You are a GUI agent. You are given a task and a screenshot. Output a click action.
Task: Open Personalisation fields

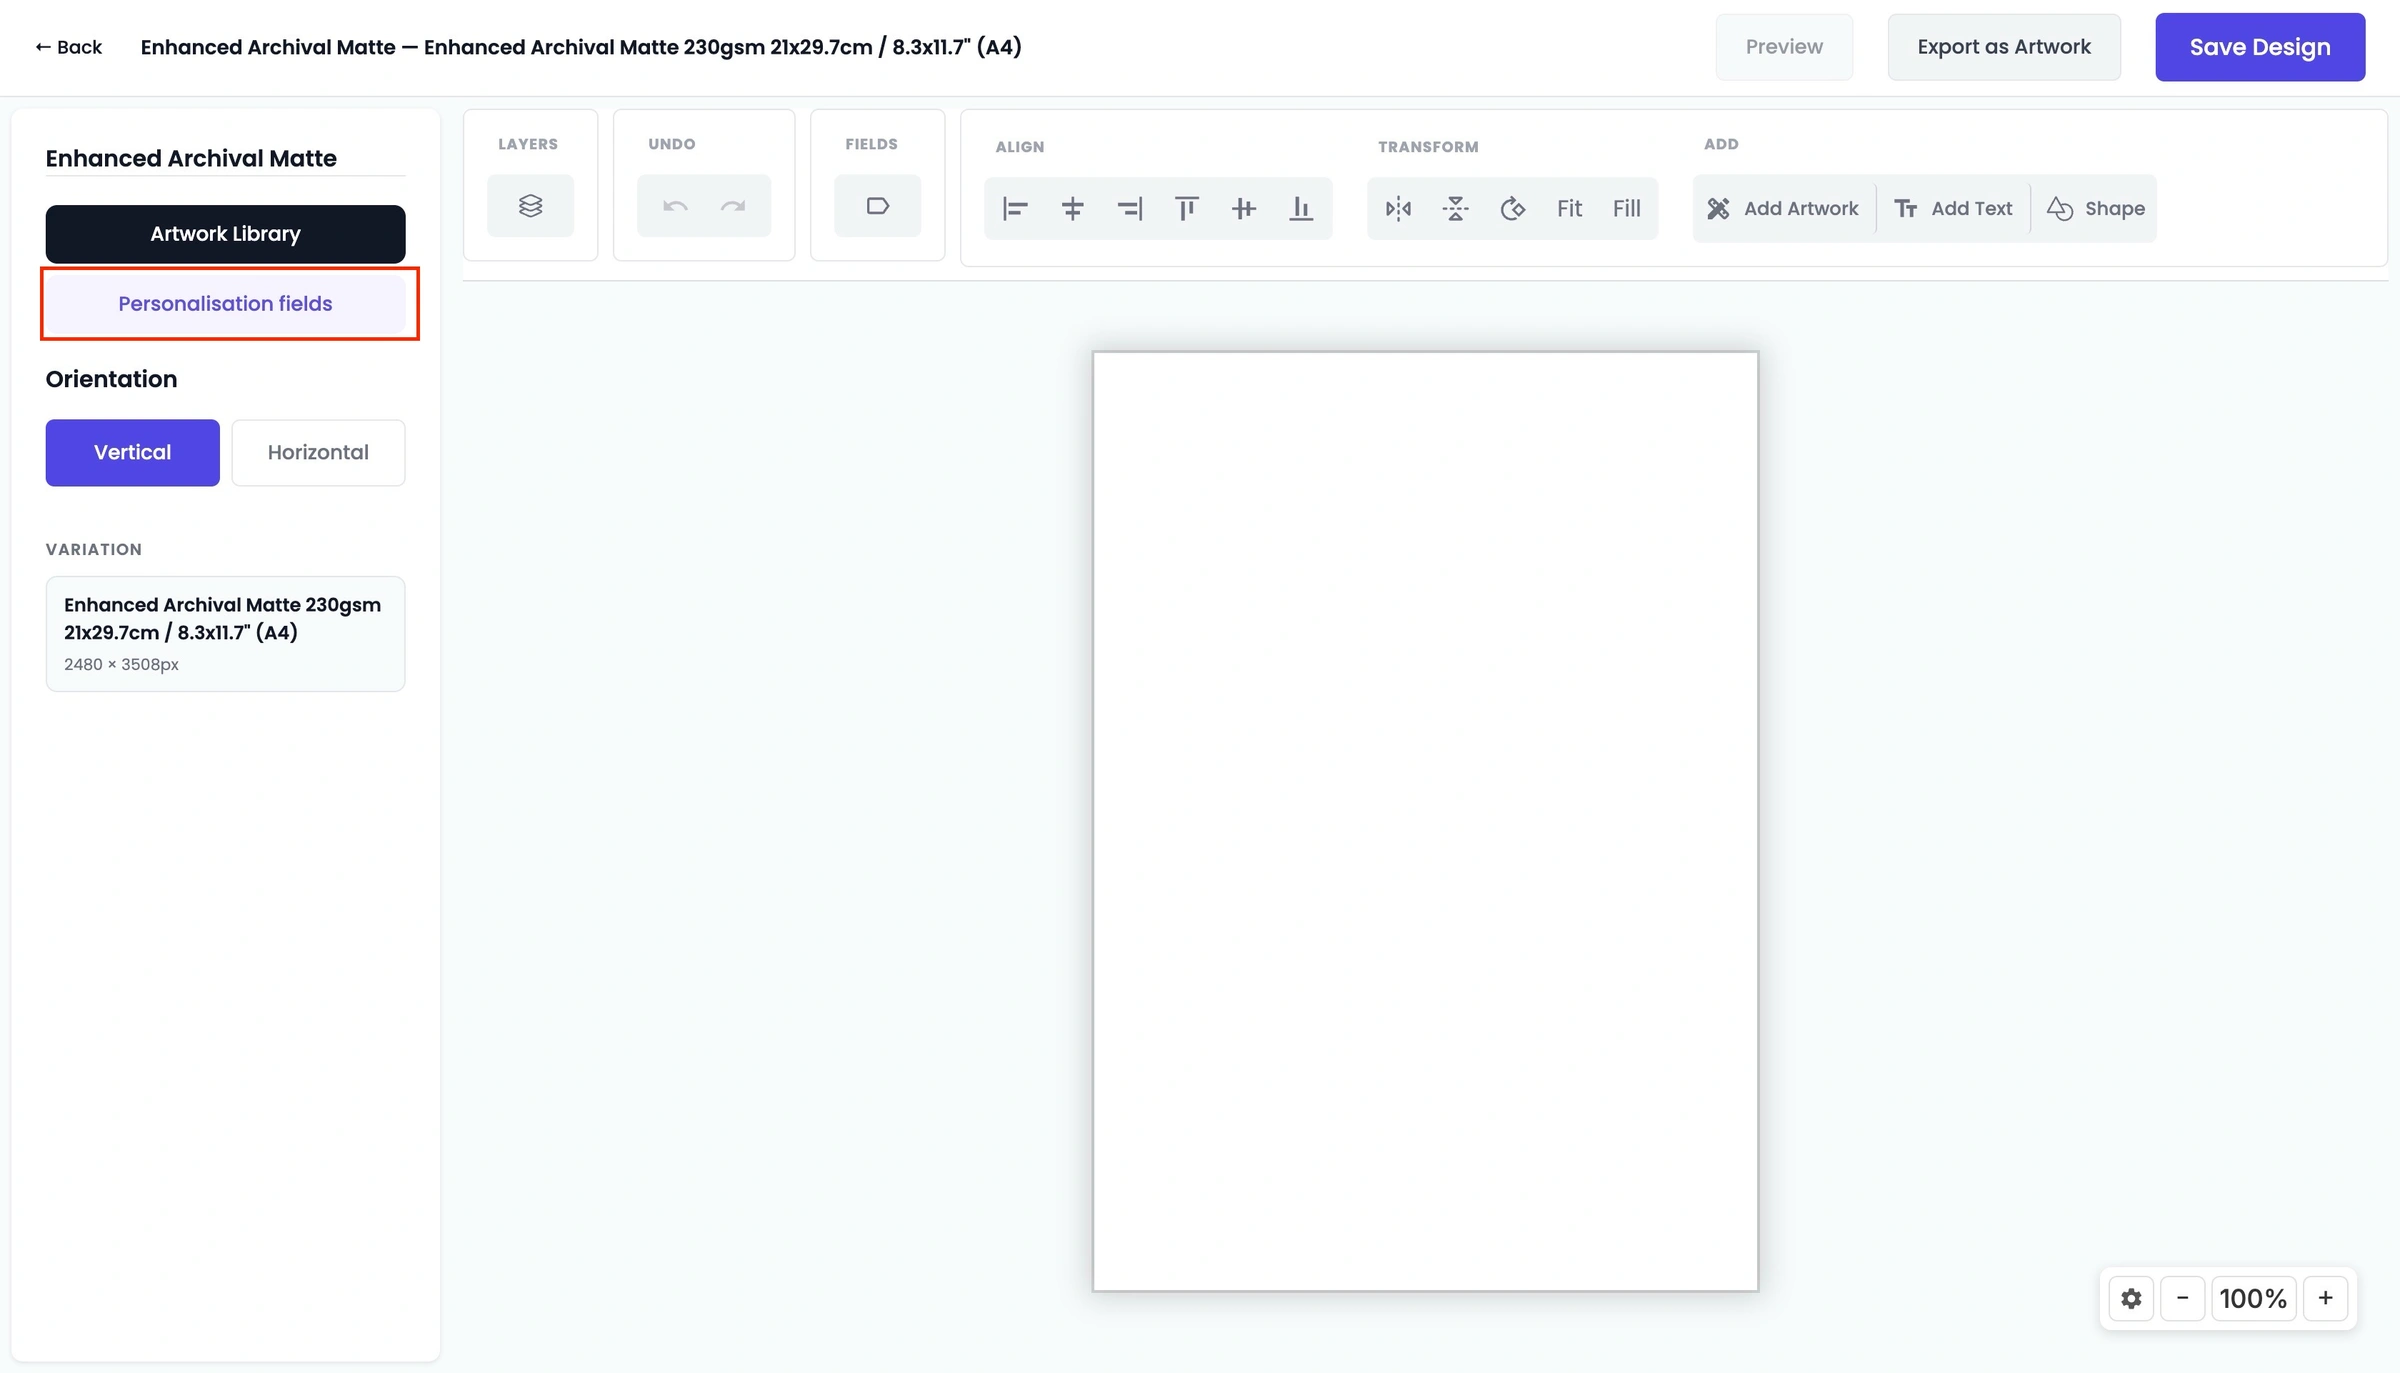225,303
